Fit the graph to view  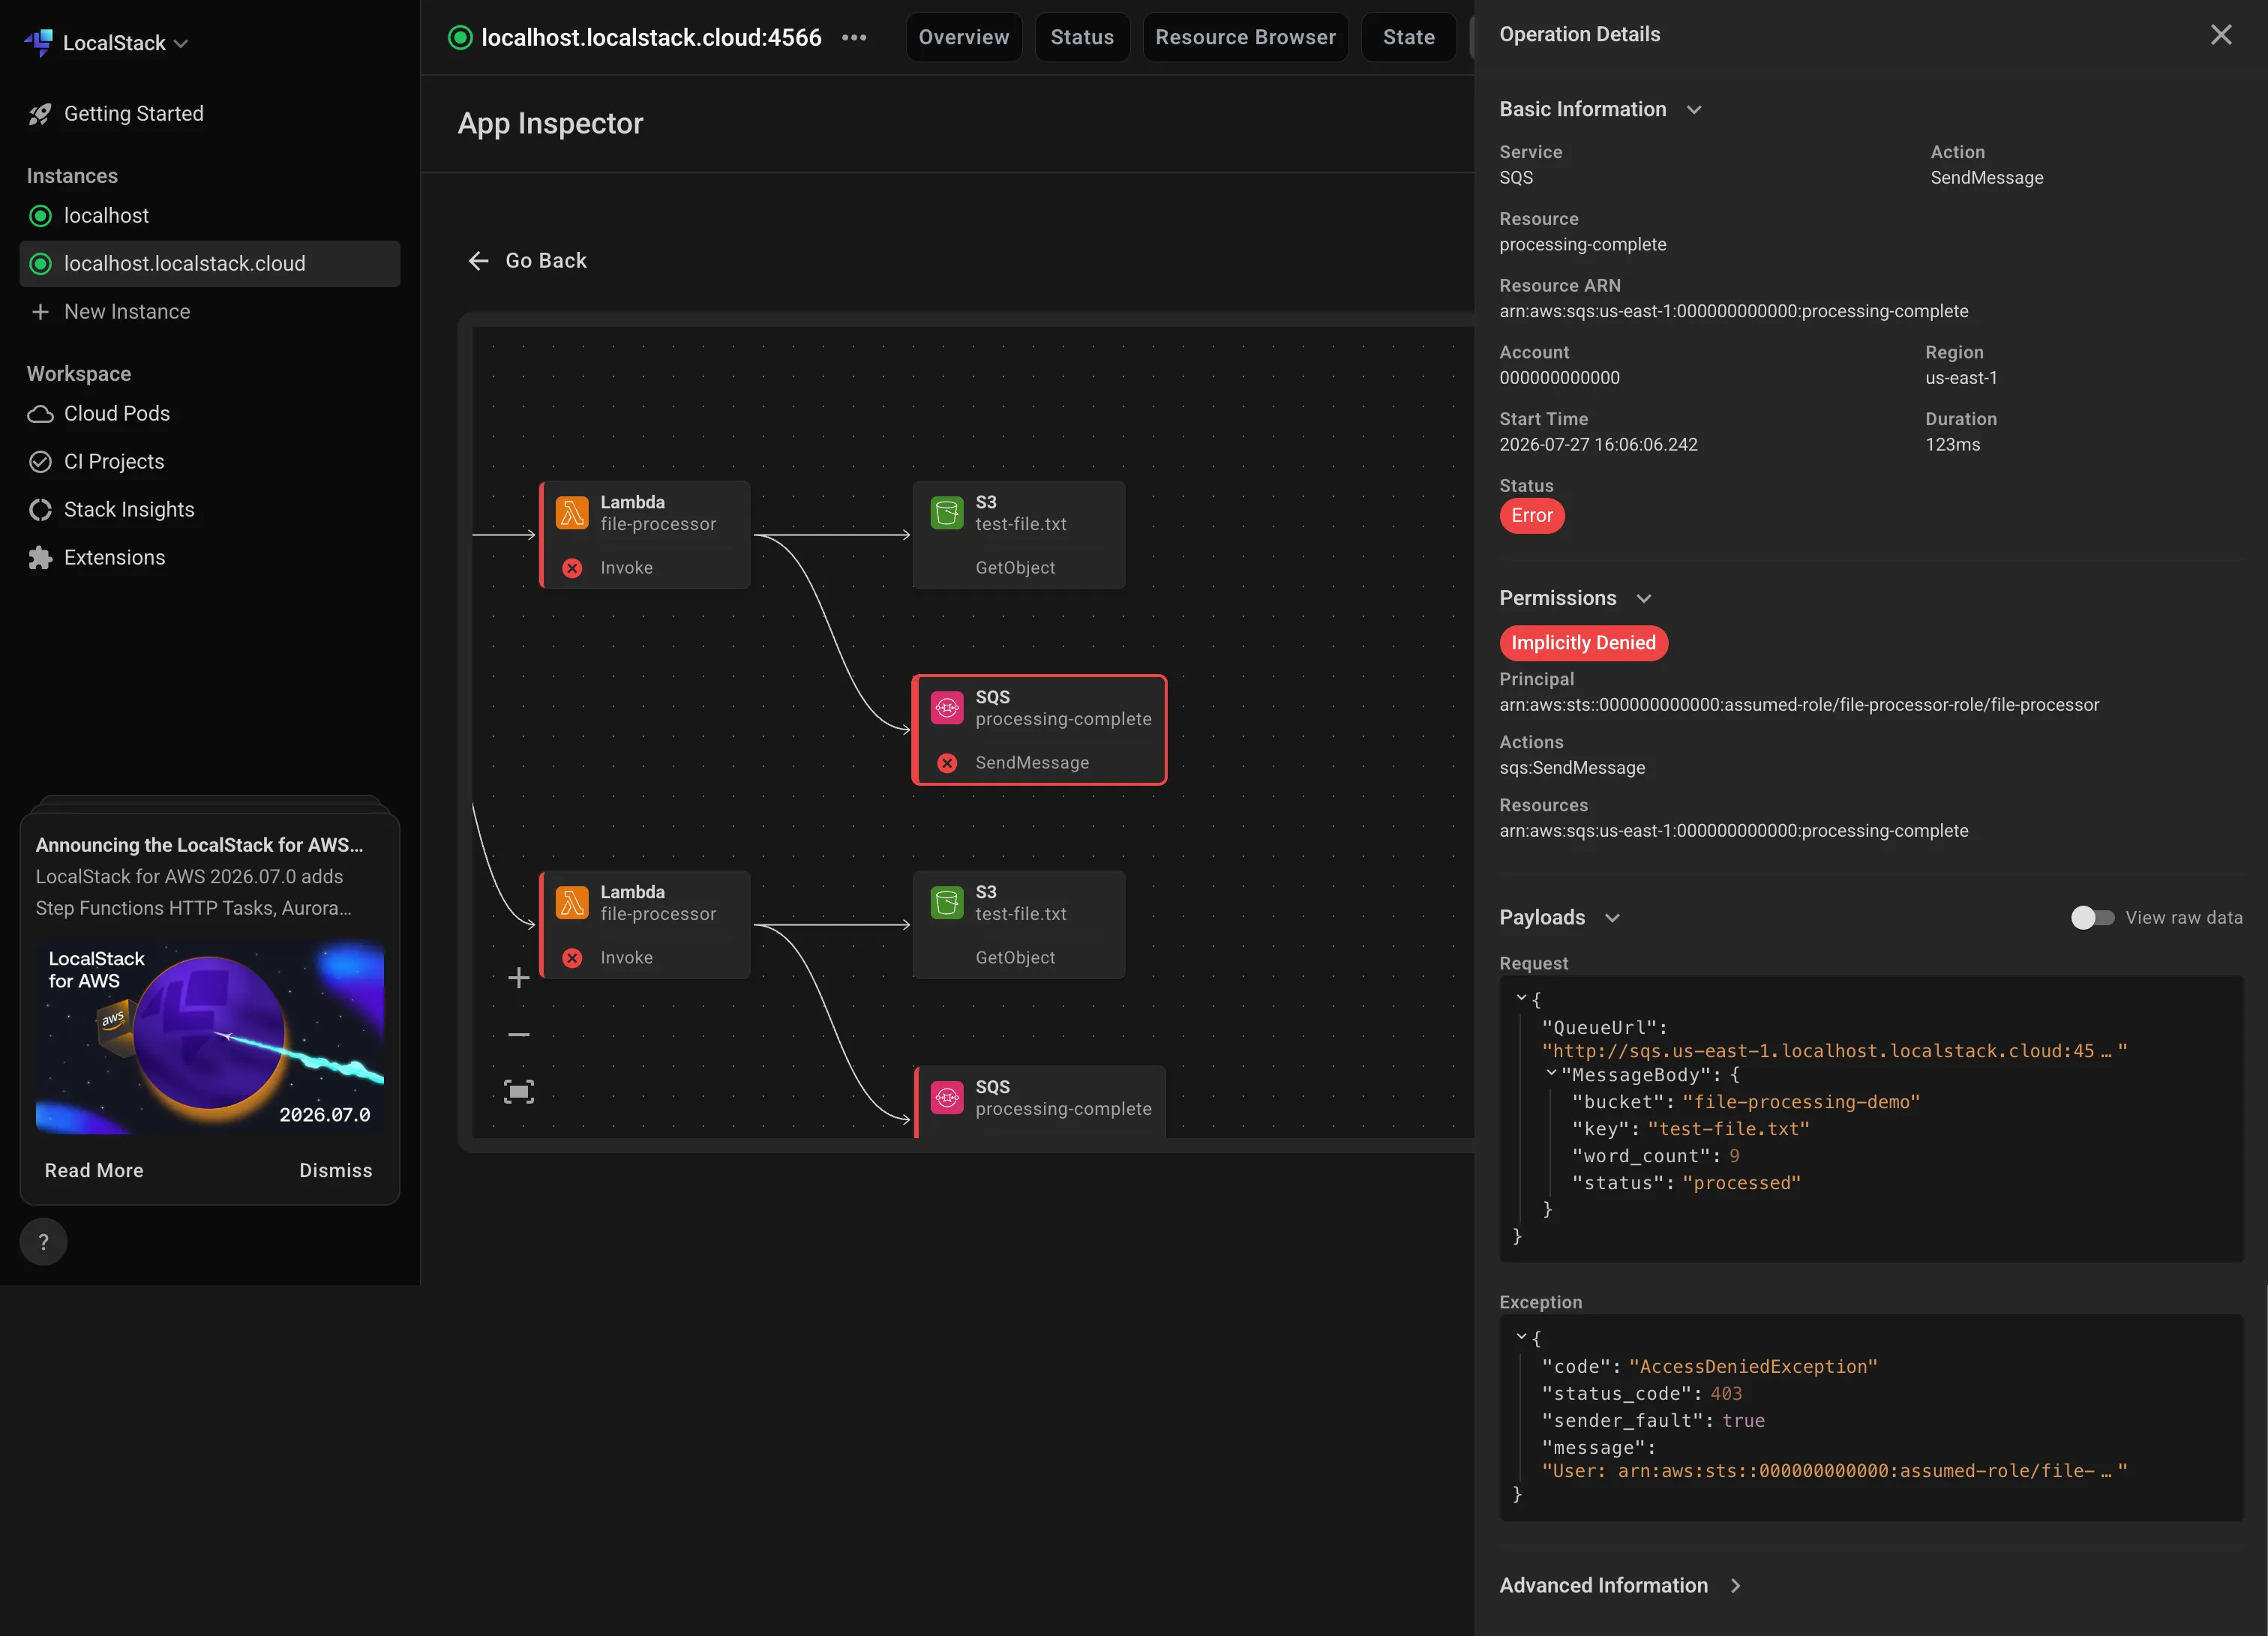click(518, 1091)
